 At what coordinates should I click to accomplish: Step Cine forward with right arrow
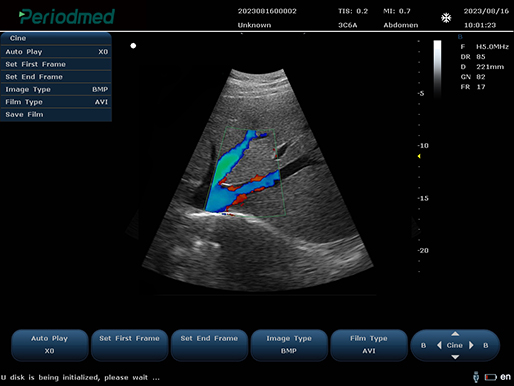(x=471, y=345)
